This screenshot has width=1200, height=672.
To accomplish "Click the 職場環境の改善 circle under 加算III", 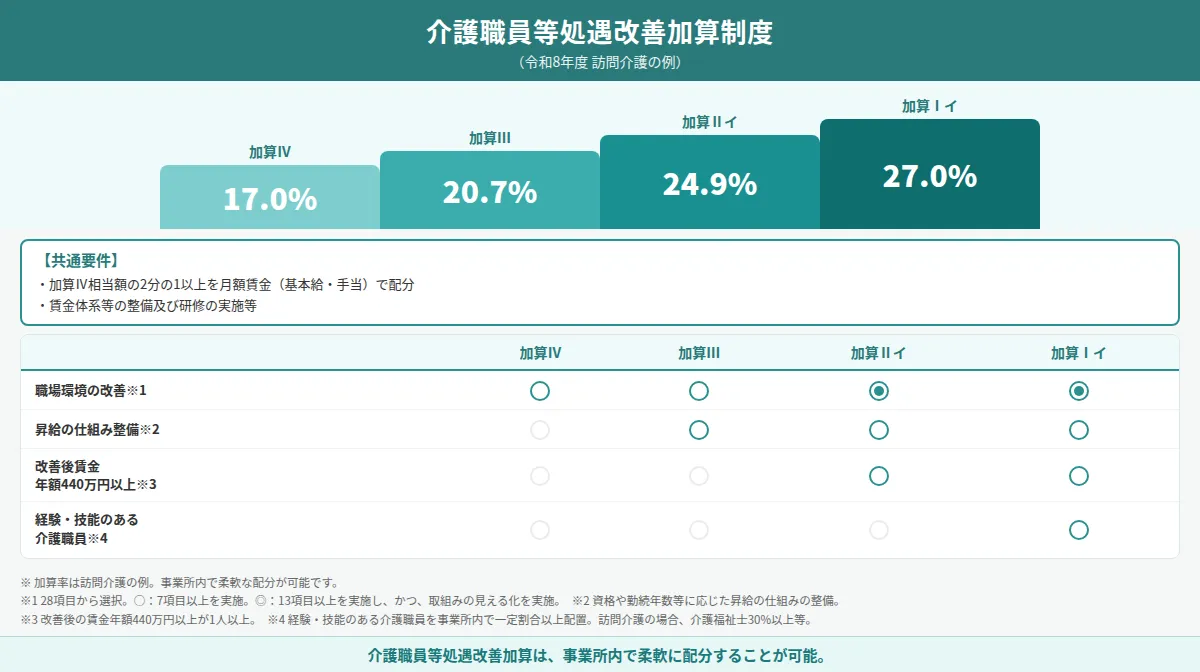I will tap(699, 391).
